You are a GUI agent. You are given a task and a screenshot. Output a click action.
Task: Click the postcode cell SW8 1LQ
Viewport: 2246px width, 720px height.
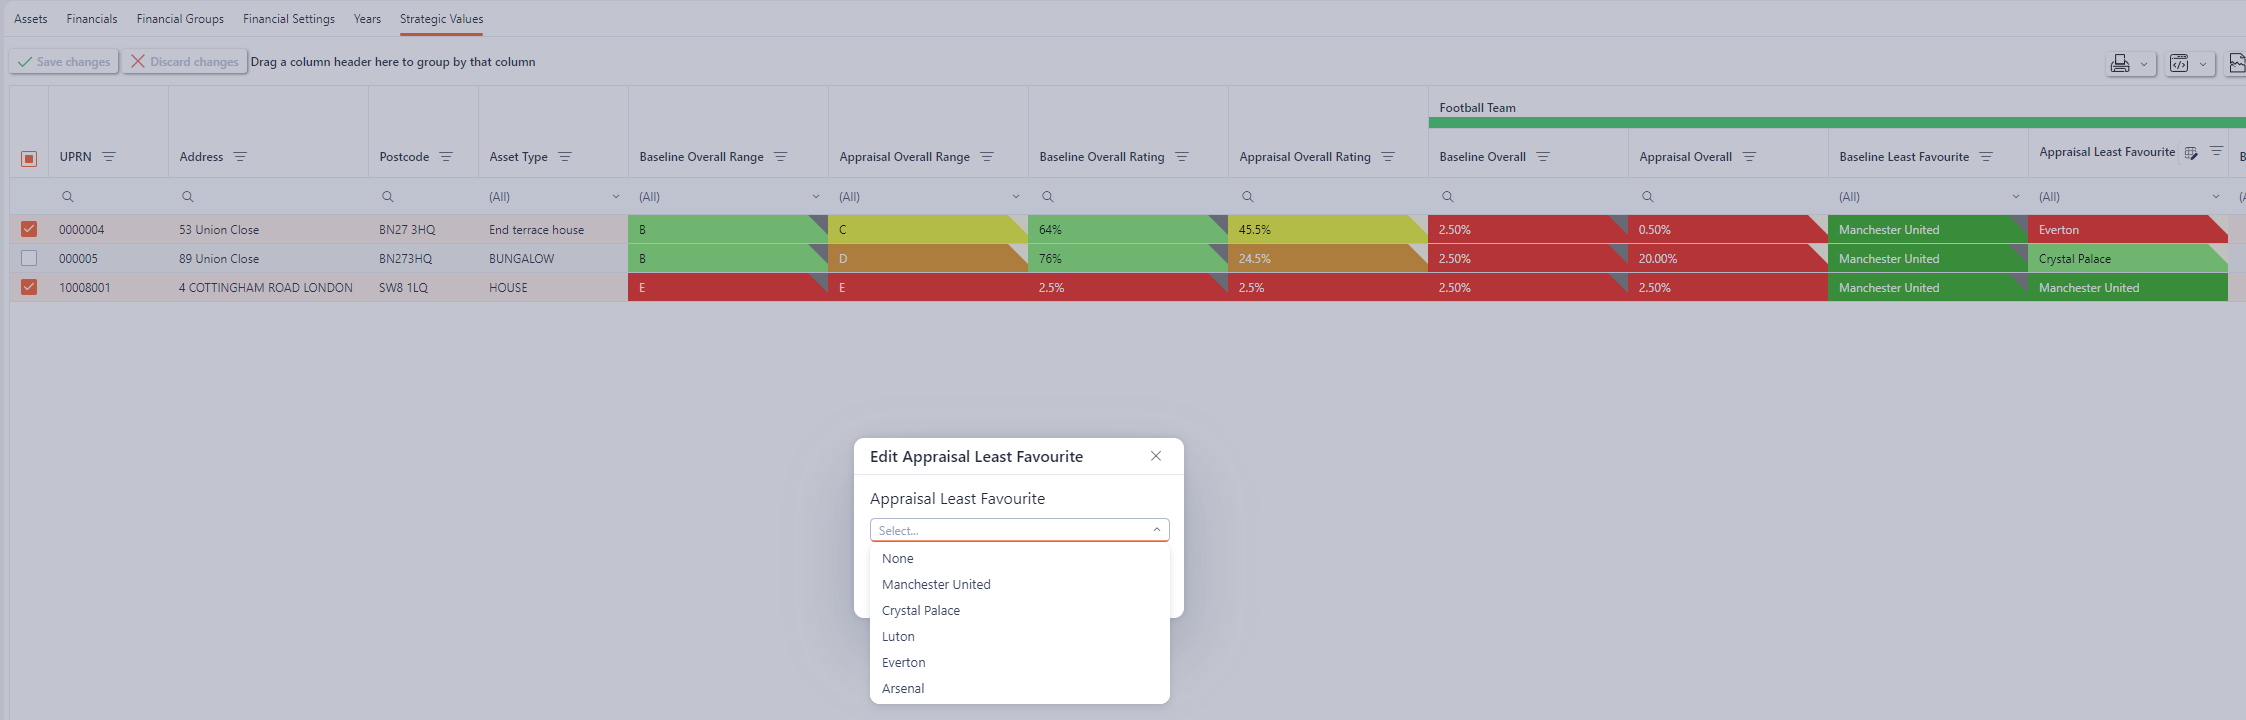coord(423,287)
